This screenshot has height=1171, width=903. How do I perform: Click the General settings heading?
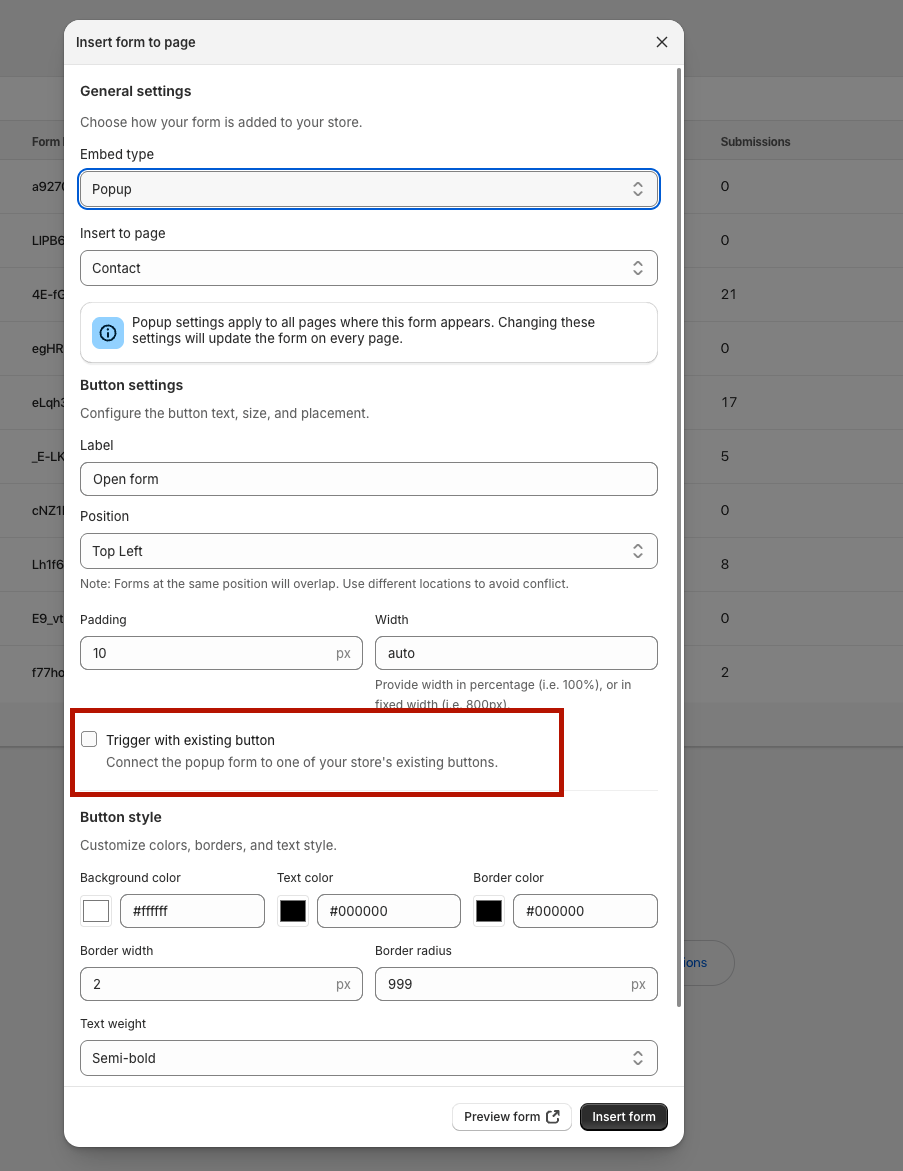point(135,91)
